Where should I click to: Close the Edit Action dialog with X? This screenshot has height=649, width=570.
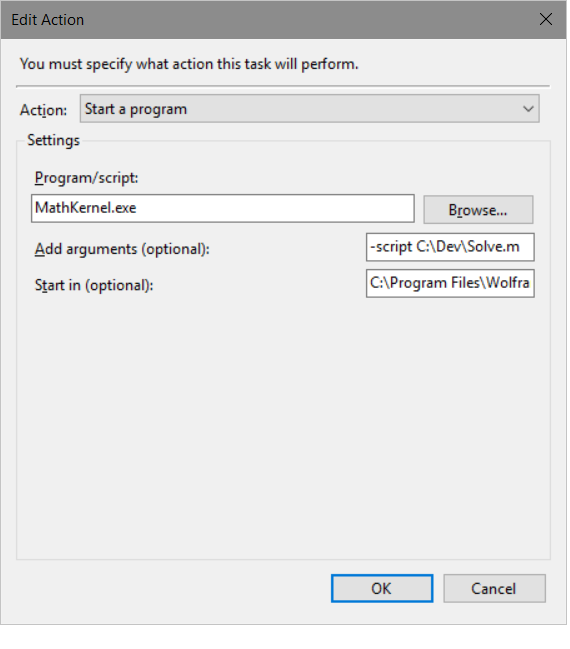click(546, 19)
